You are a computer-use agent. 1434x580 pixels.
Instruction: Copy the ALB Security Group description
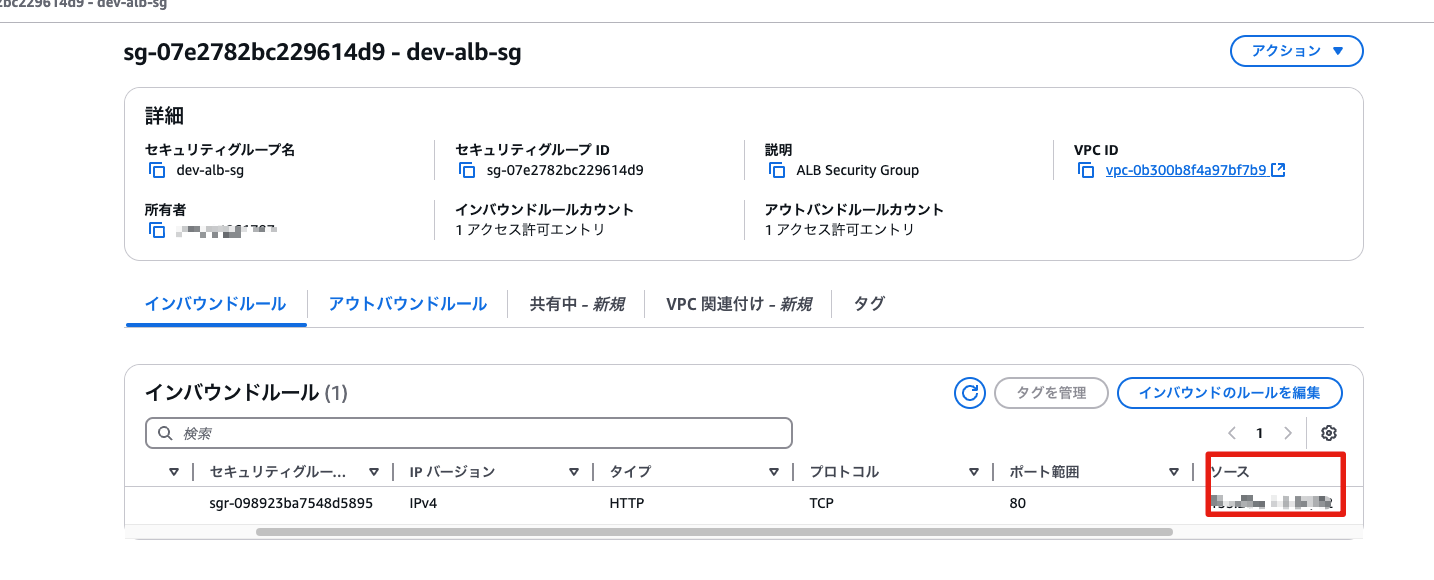[x=777, y=170]
